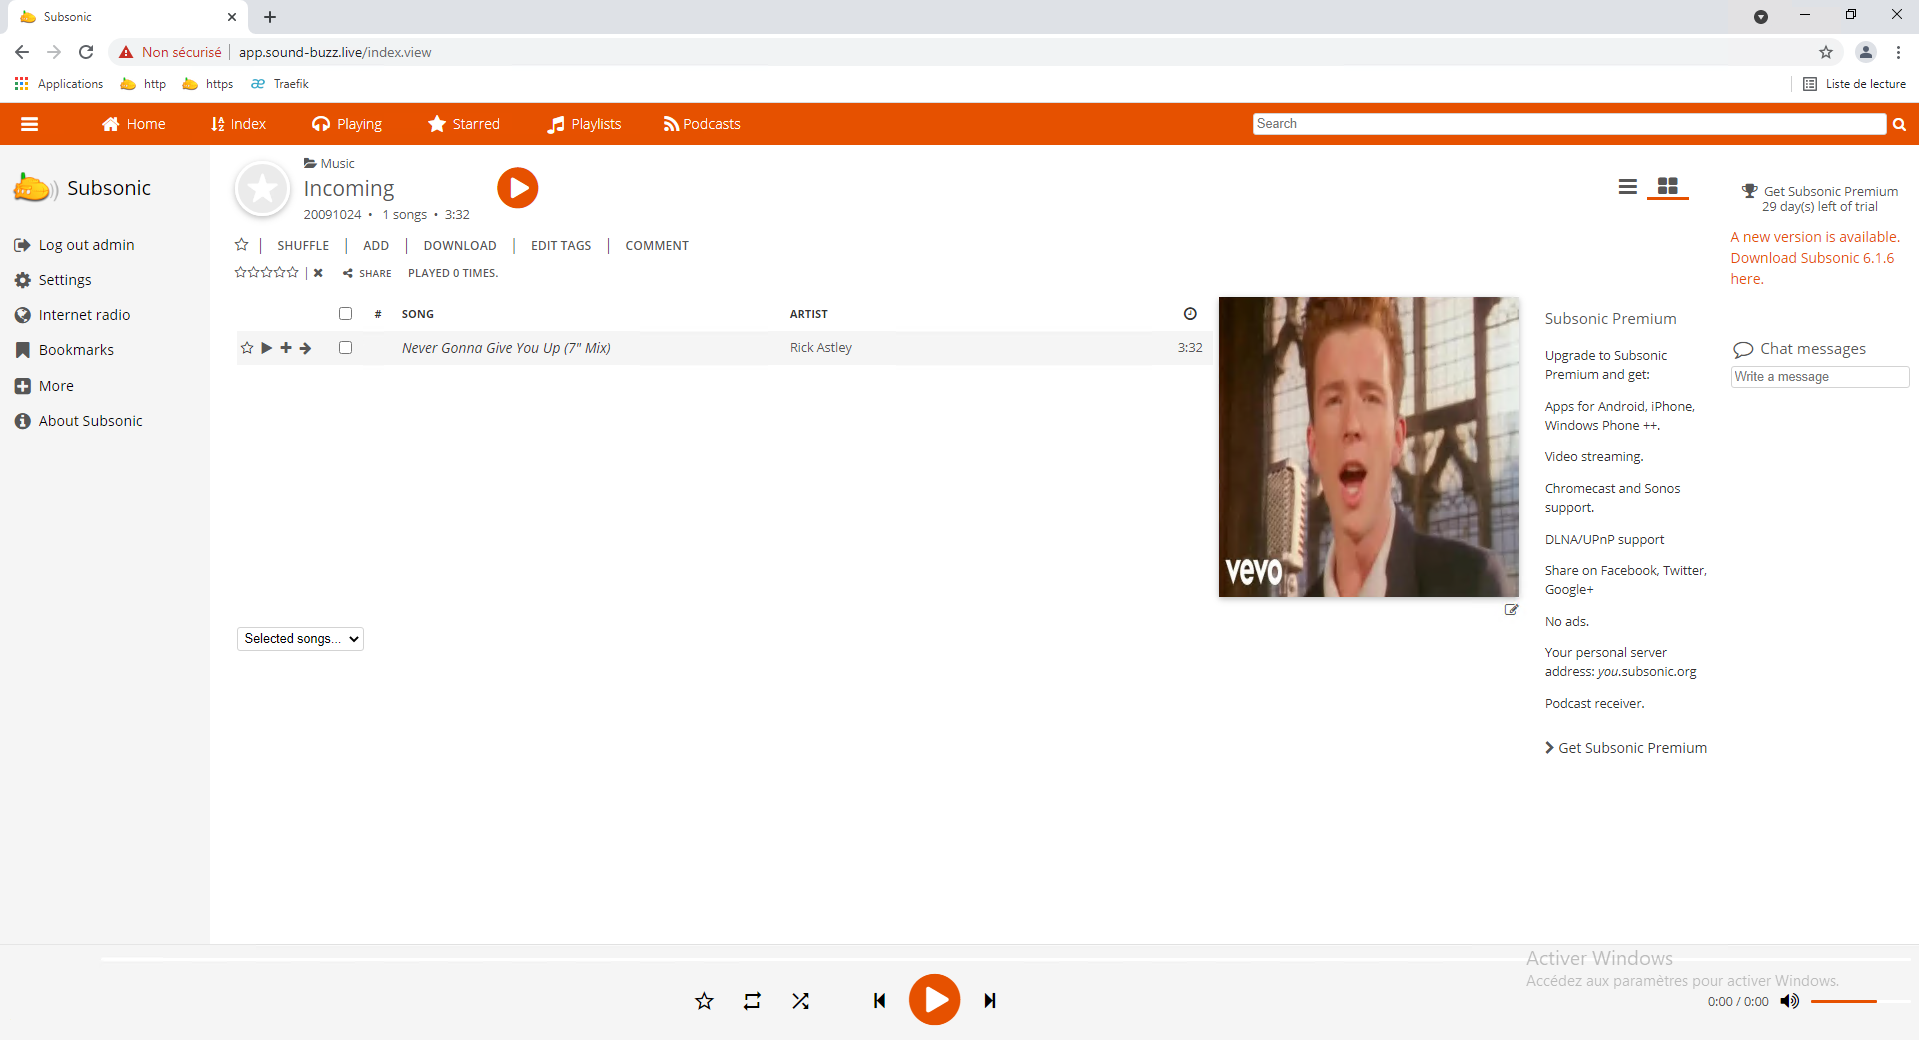Reload the page in browser
1919x1040 pixels.
86,52
